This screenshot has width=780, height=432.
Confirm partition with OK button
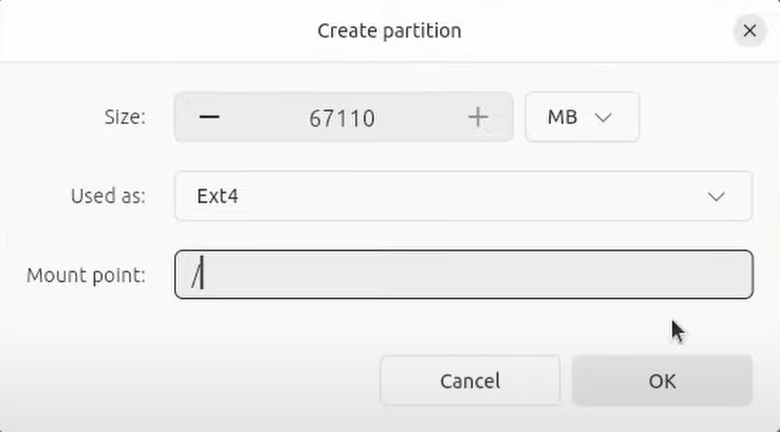pyautogui.click(x=661, y=381)
